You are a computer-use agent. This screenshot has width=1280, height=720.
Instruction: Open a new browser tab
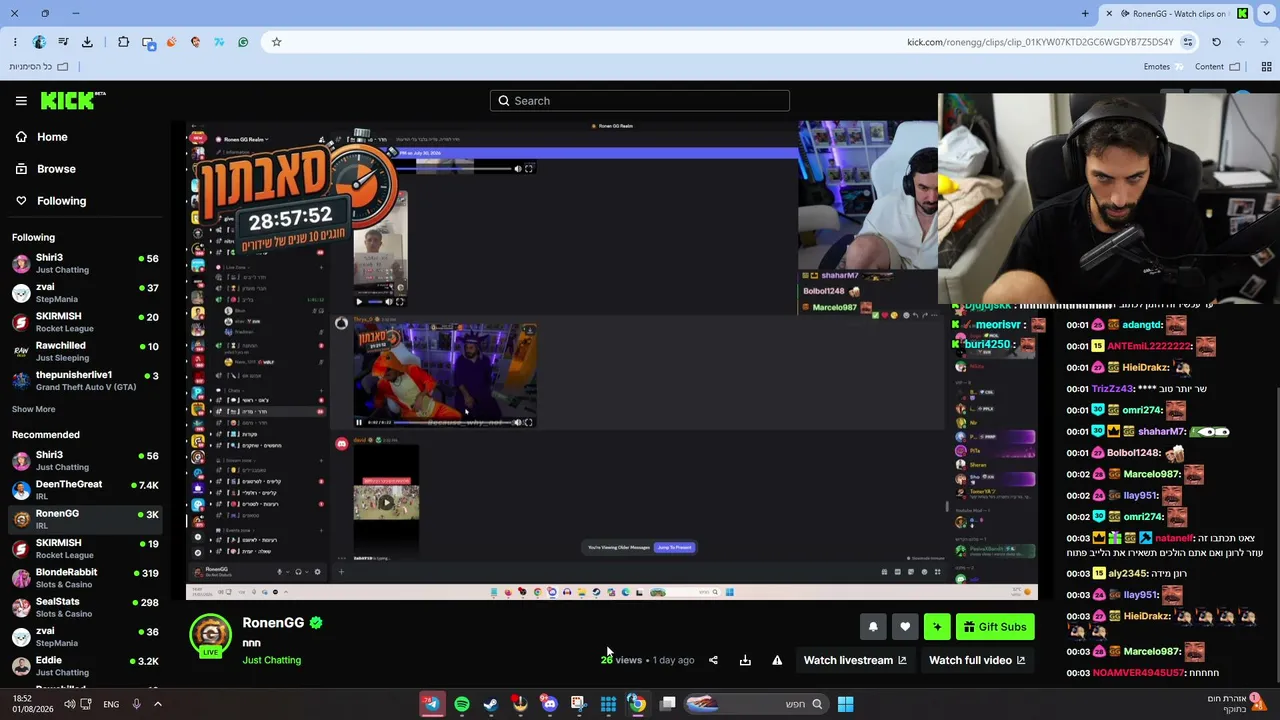coord(1085,13)
